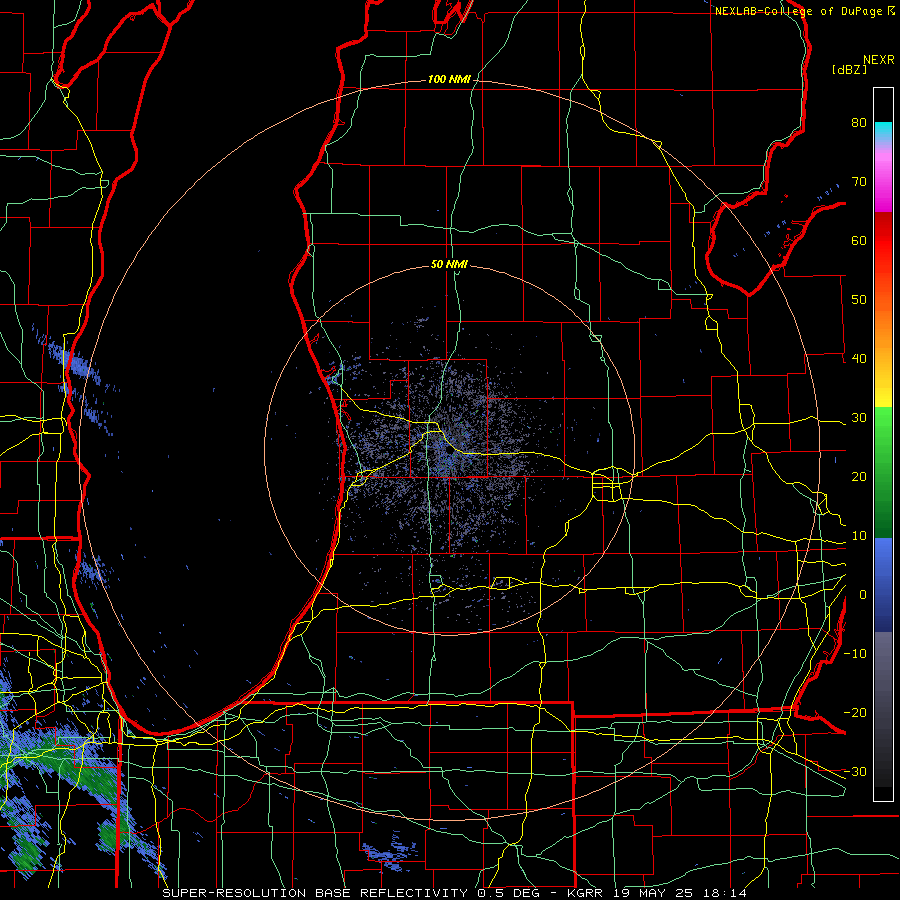Click the NEXR label above the legend
The height and width of the screenshot is (900, 900).
point(878,60)
